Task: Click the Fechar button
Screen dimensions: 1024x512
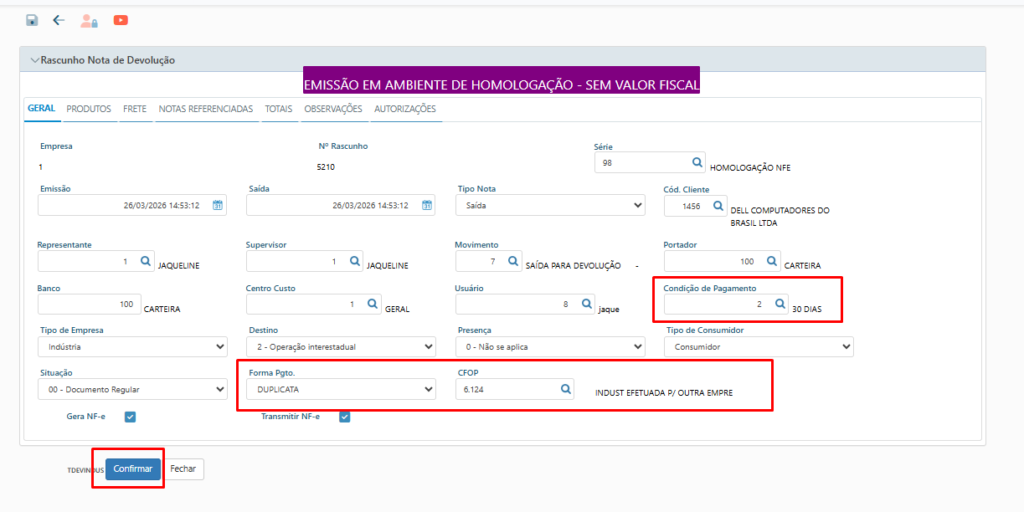Action: coord(183,468)
